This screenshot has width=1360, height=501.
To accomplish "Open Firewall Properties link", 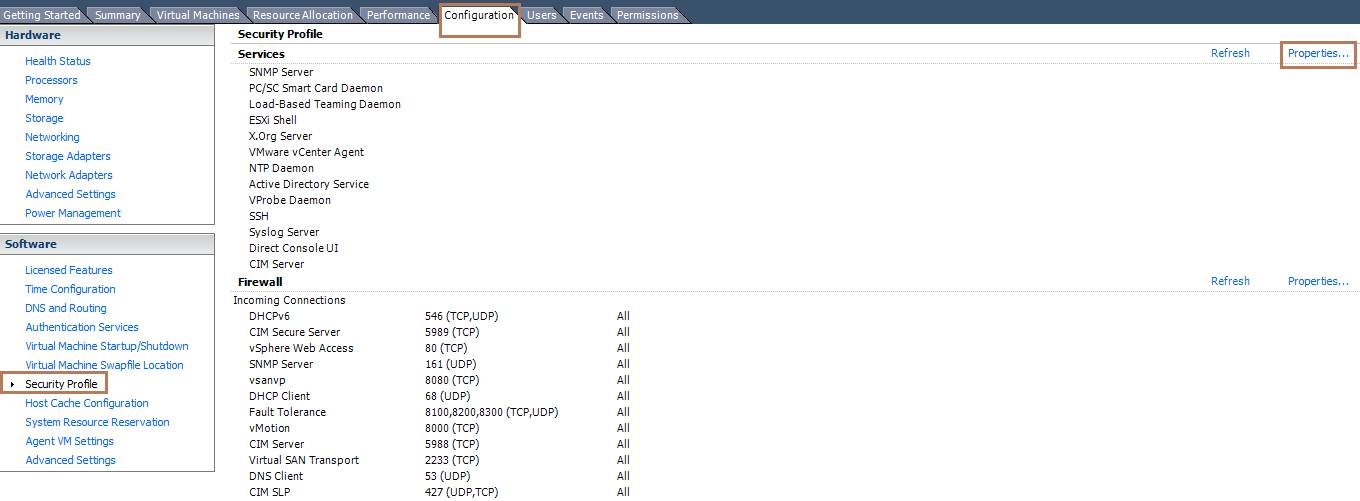I will click(1318, 281).
